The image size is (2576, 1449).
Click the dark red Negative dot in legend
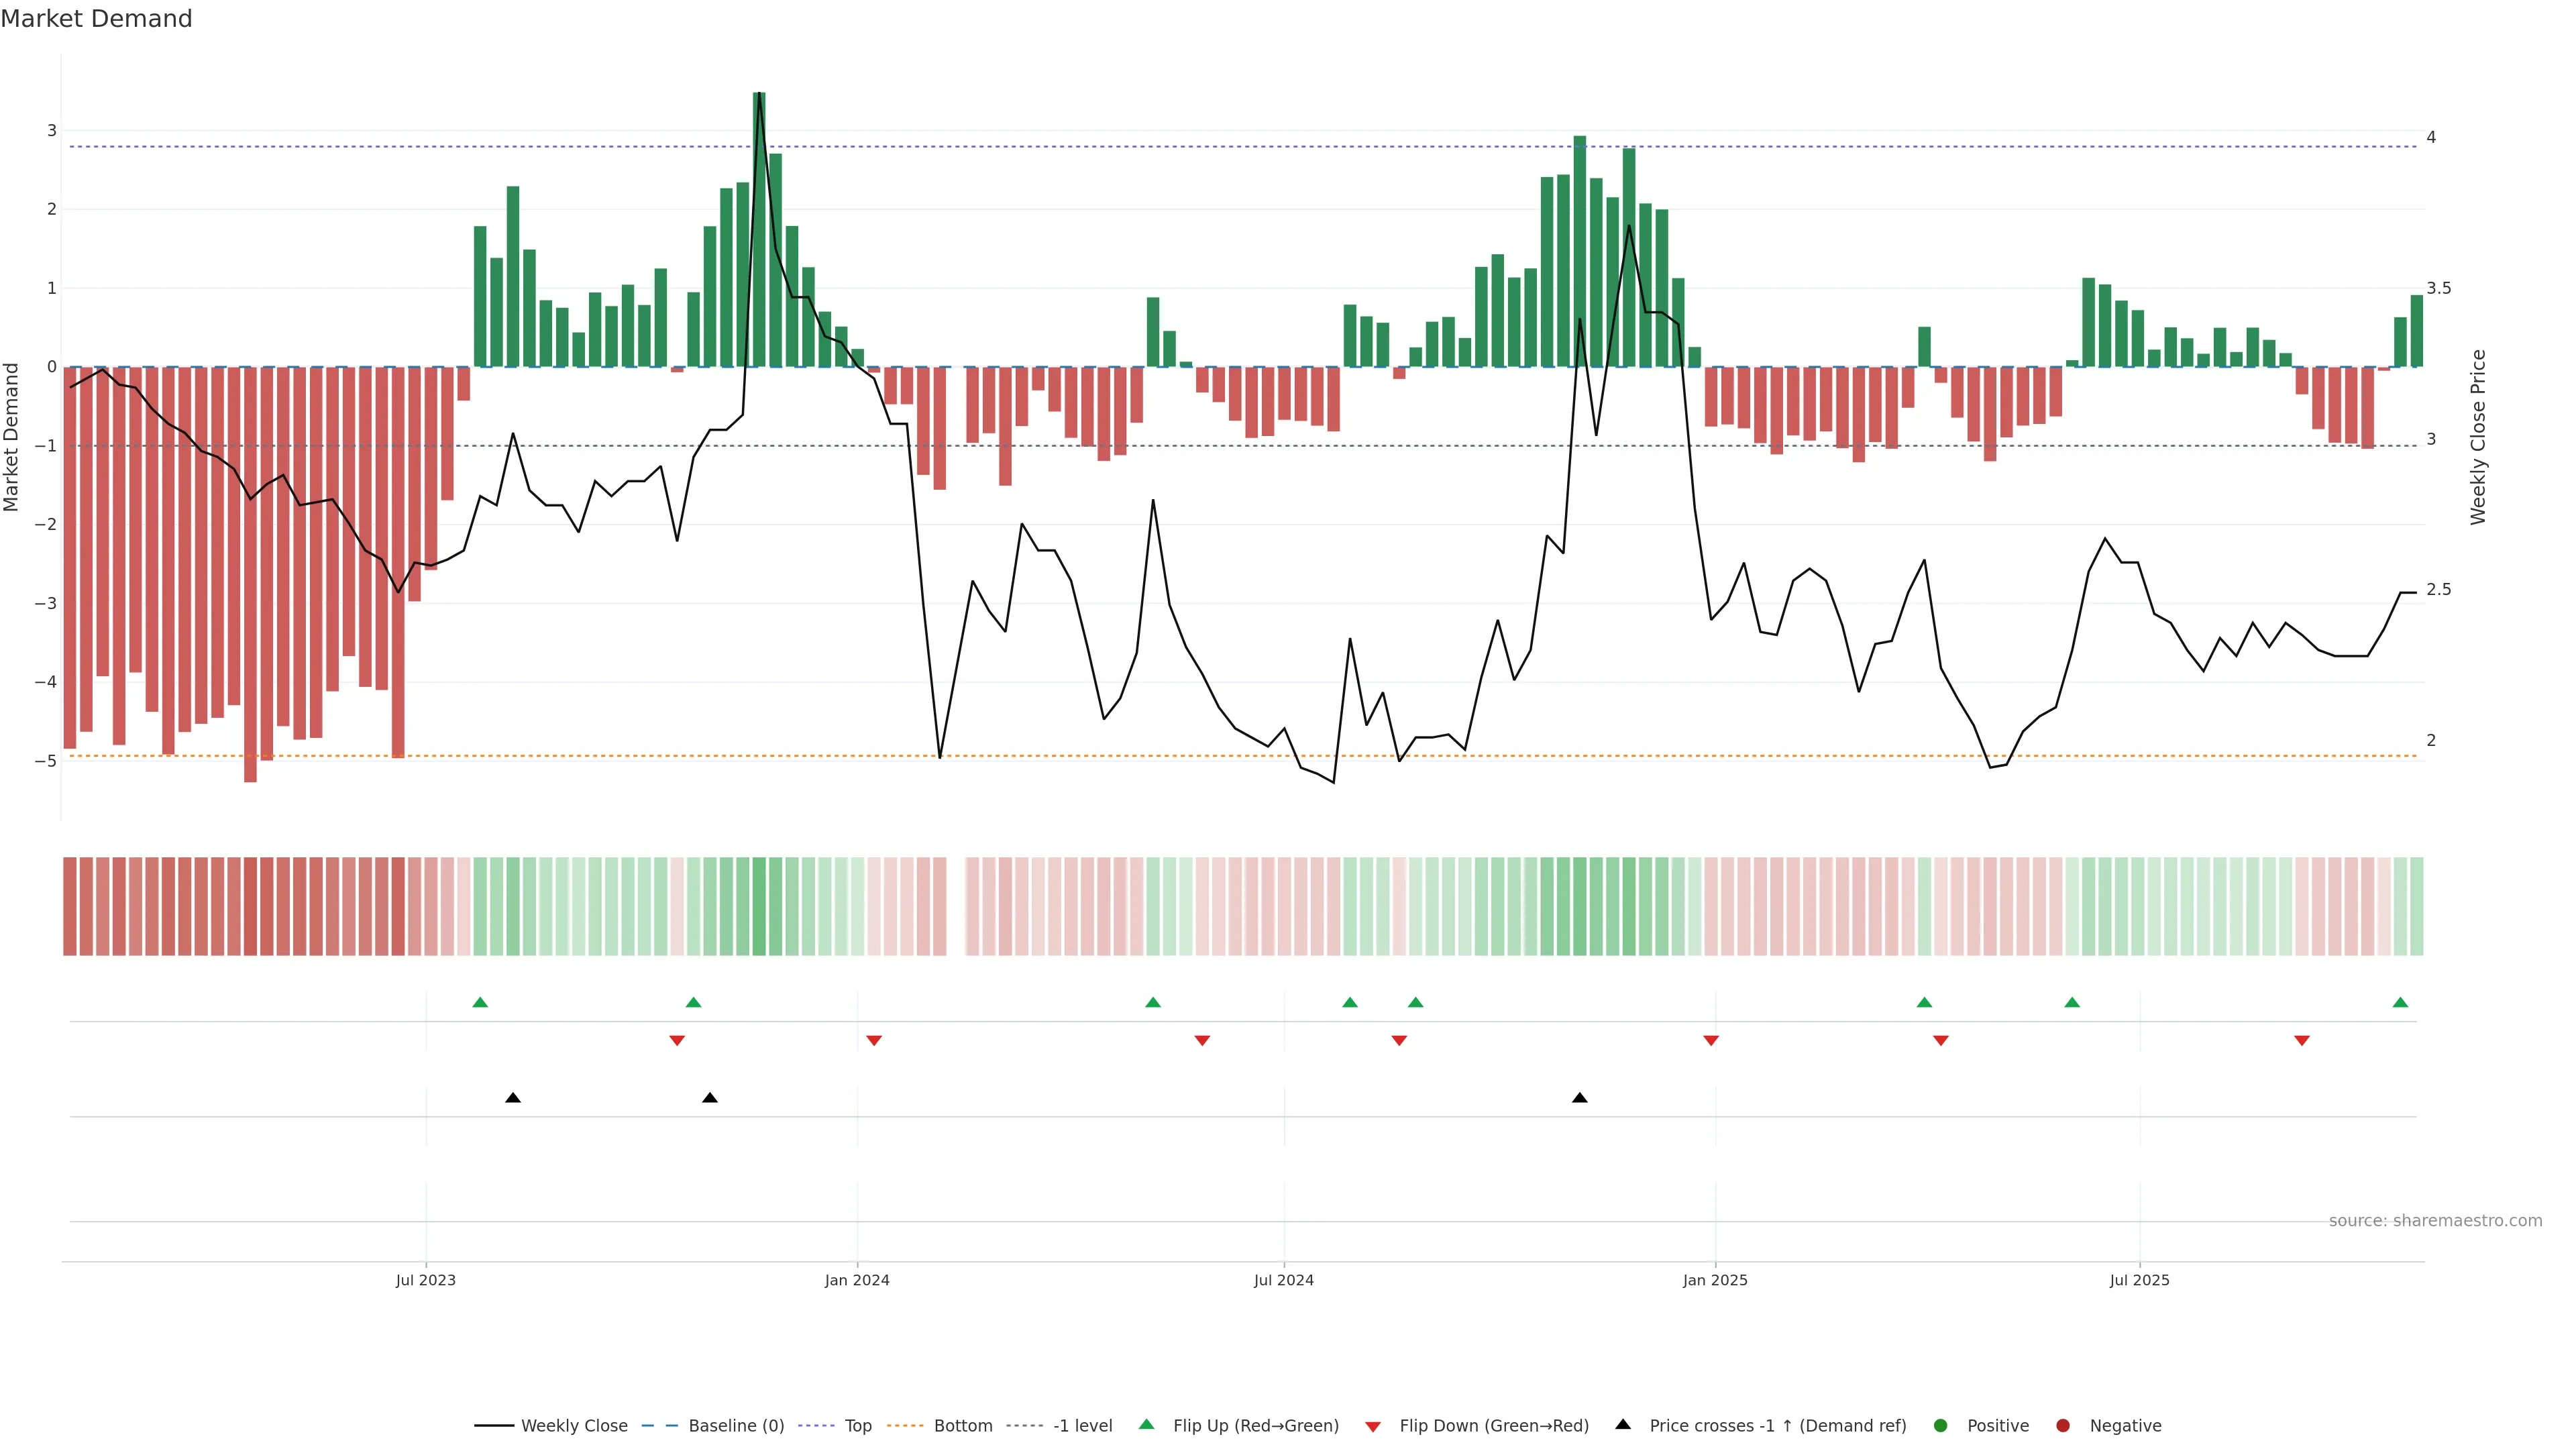pos(2063,1425)
